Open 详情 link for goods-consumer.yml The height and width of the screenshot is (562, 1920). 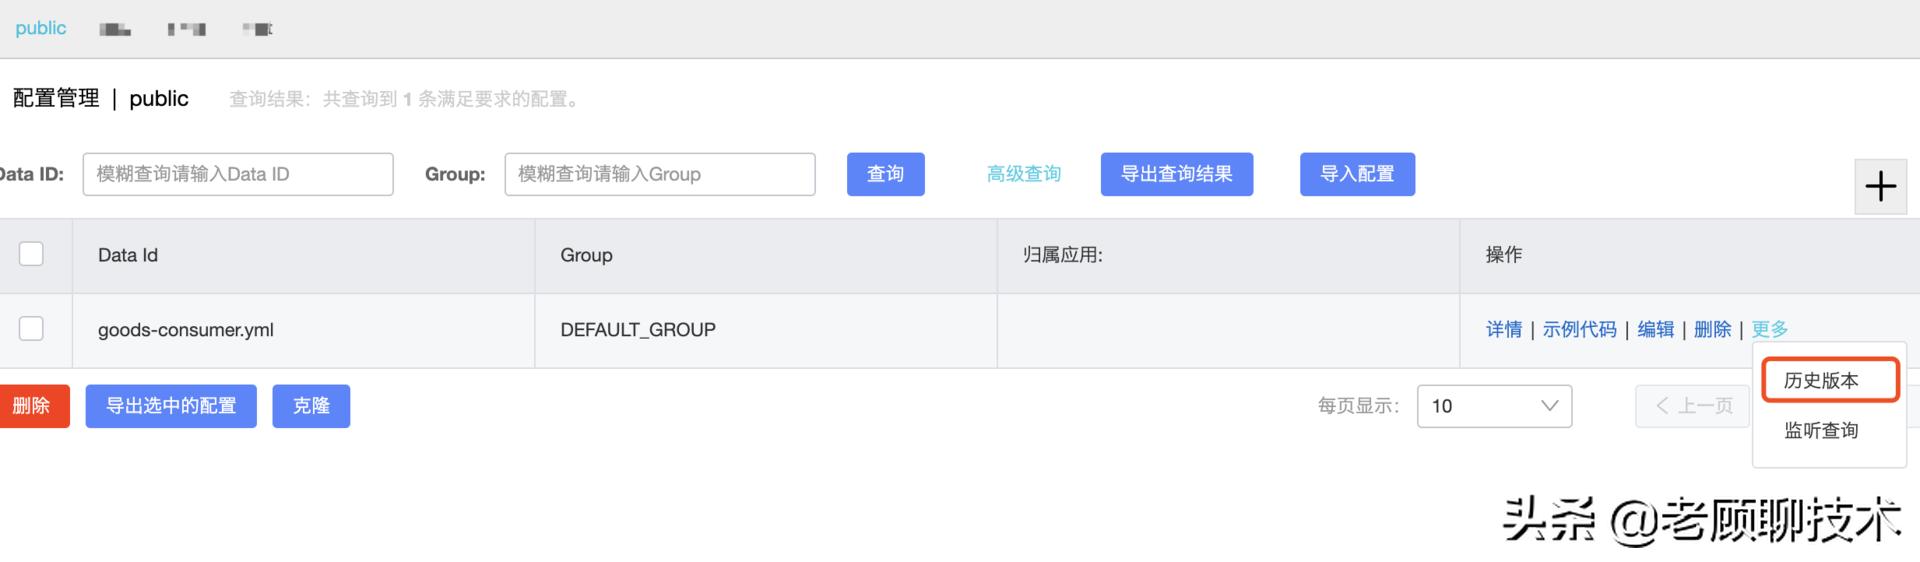1503,329
